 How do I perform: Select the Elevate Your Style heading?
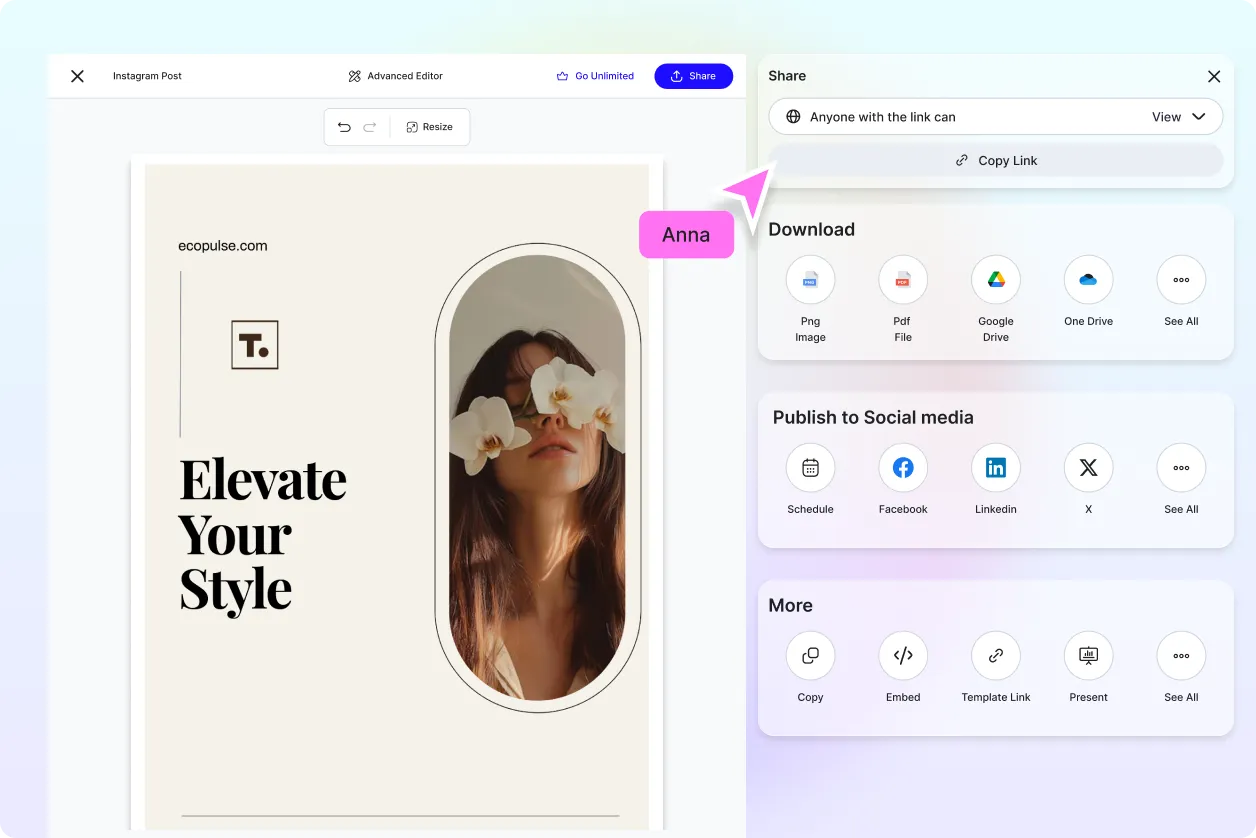click(x=263, y=535)
